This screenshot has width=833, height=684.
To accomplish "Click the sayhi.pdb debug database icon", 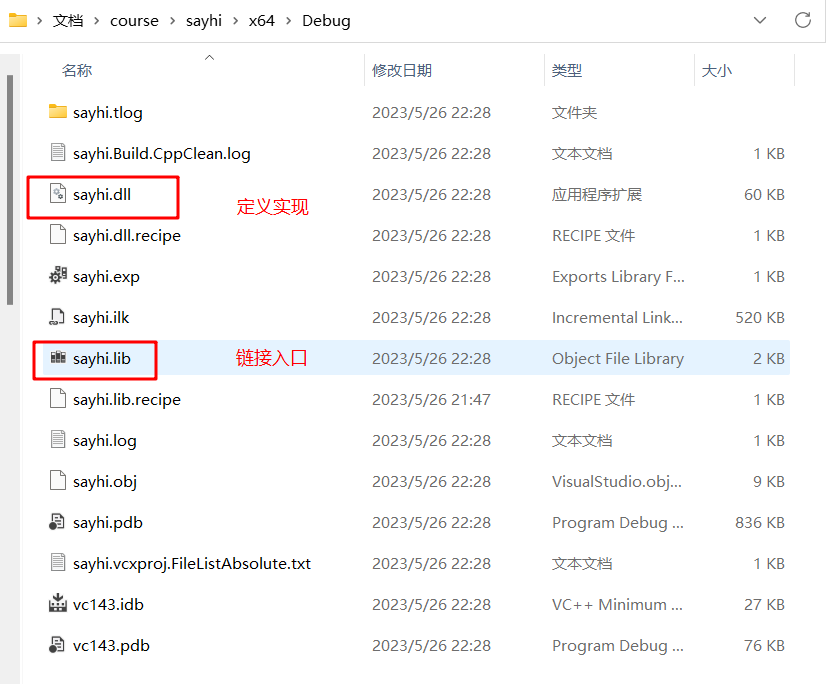I will tap(57, 521).
